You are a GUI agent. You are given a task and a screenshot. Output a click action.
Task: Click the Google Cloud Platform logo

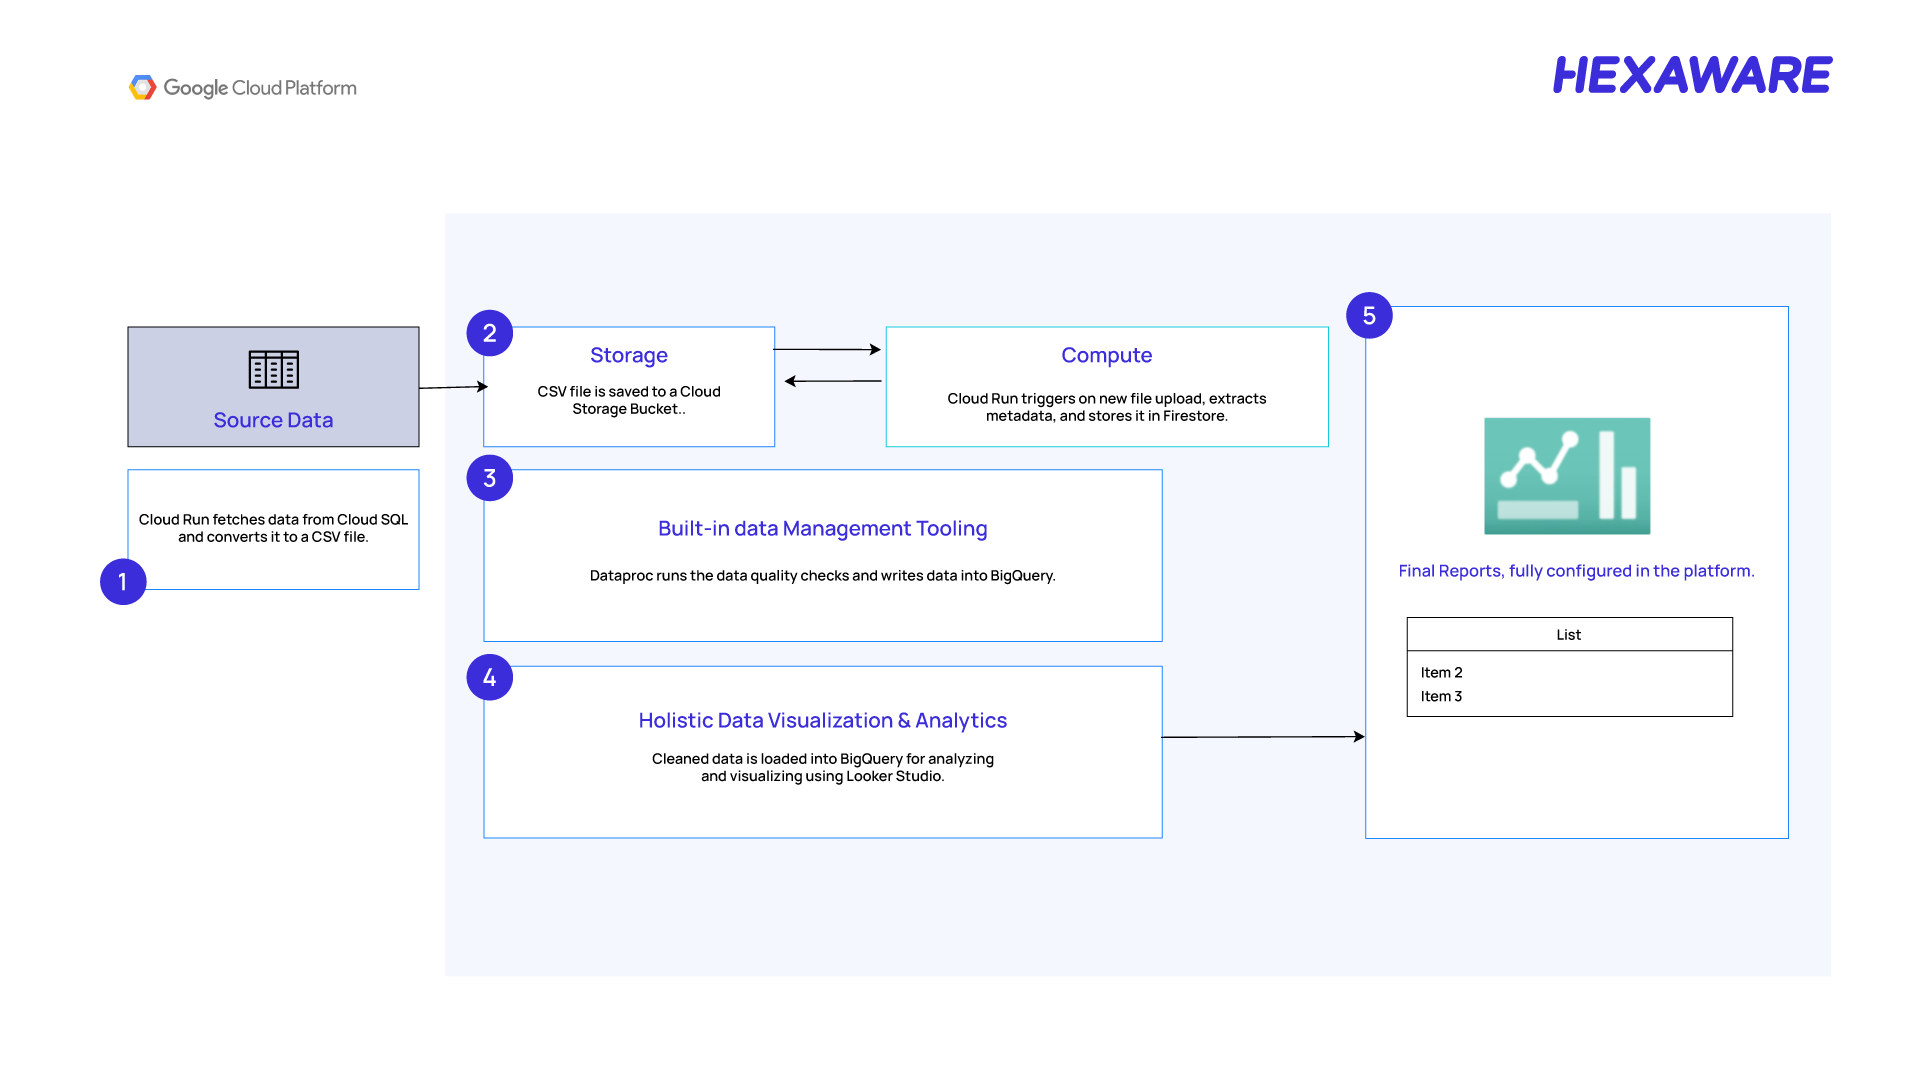(243, 88)
